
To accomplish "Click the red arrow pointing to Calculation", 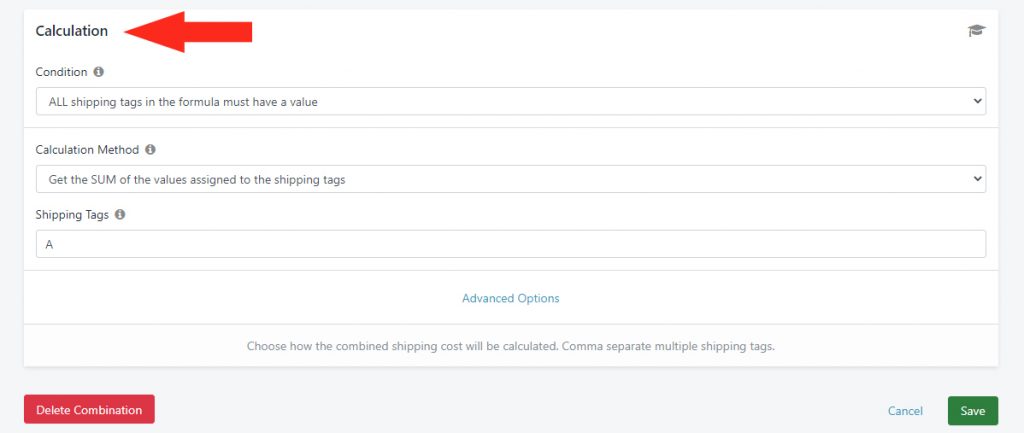I will pos(188,31).
